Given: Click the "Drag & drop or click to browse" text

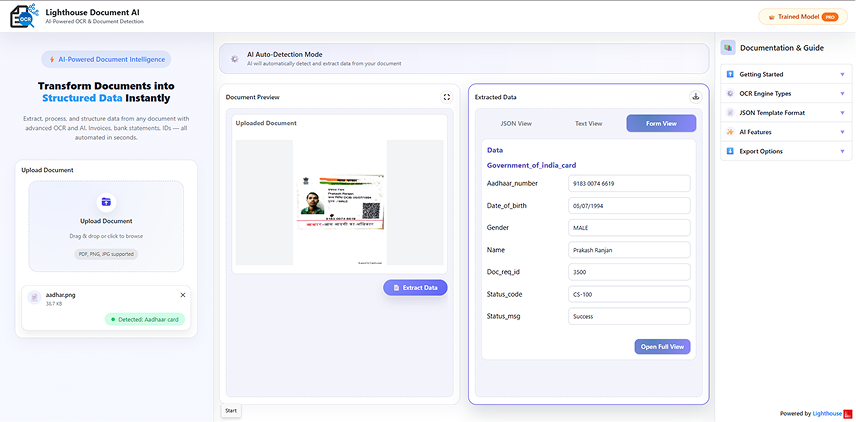Looking at the screenshot, I should tap(106, 236).
